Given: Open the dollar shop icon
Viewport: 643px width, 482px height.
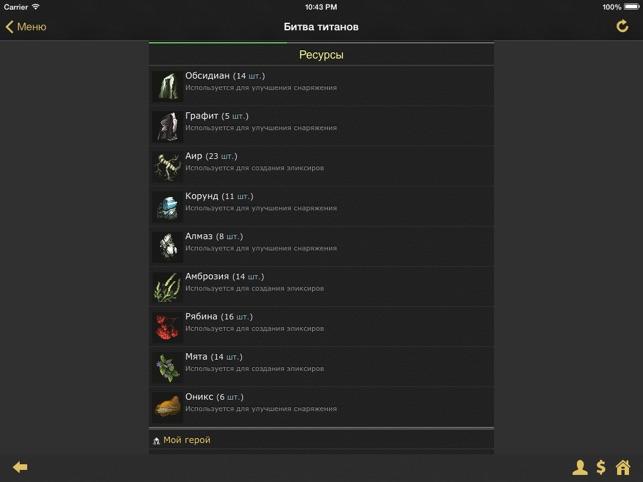Looking at the screenshot, I should tap(601, 467).
